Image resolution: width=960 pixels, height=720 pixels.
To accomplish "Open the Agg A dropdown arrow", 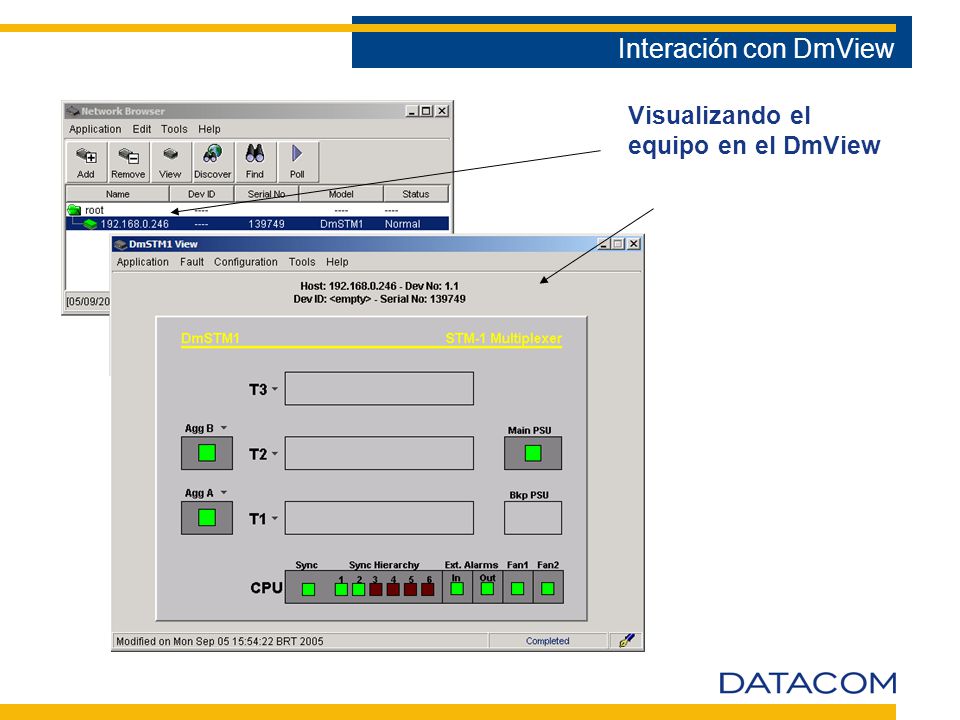I will coord(224,493).
